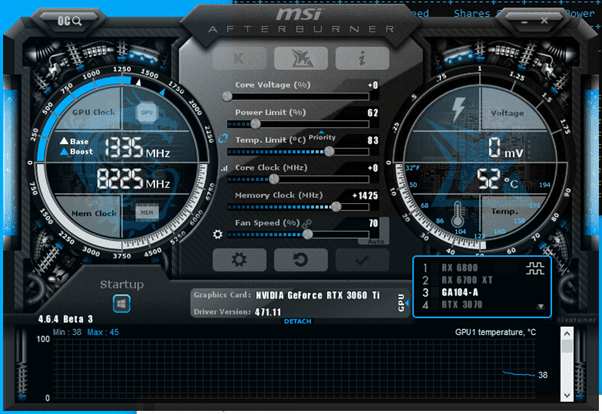Open settings with the gear button
The width and height of the screenshot is (602, 414).
click(x=239, y=260)
